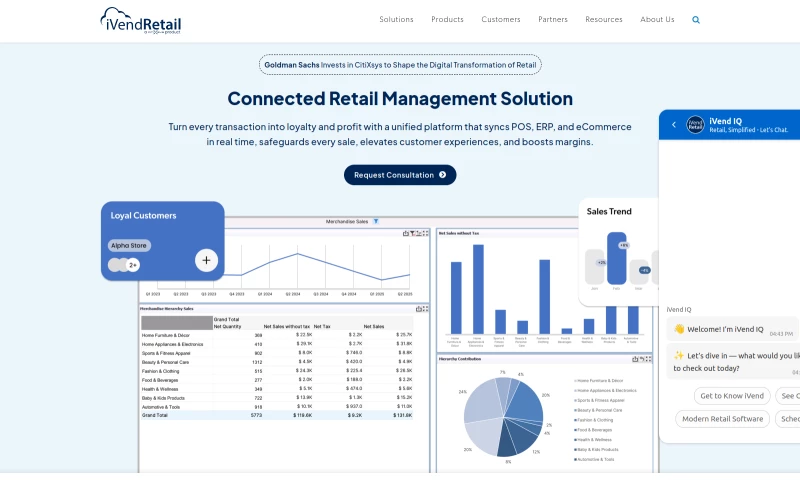Open Products menu
This screenshot has height=480, width=800.
[447, 19]
